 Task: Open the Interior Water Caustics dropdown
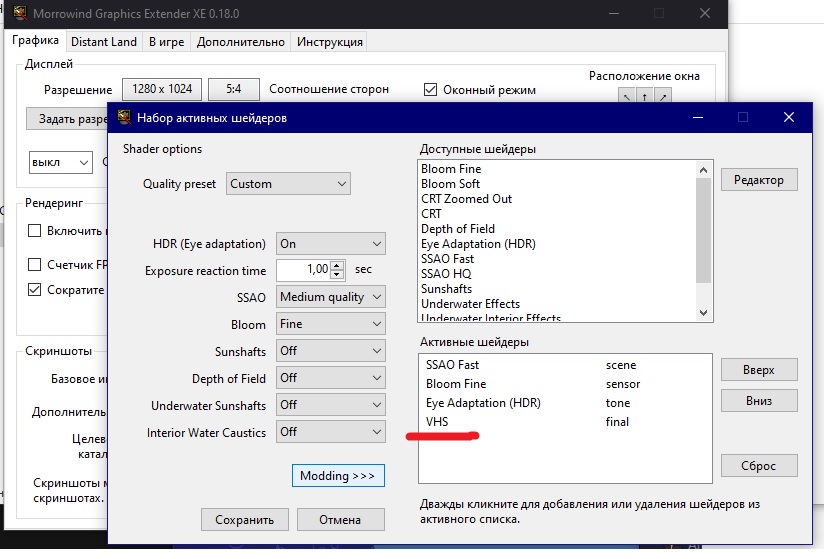pyautogui.click(x=331, y=432)
